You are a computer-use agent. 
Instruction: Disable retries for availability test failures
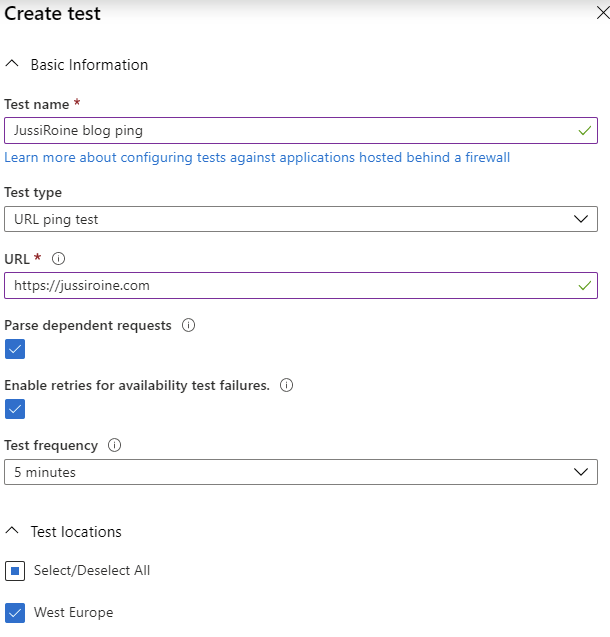click(15, 409)
